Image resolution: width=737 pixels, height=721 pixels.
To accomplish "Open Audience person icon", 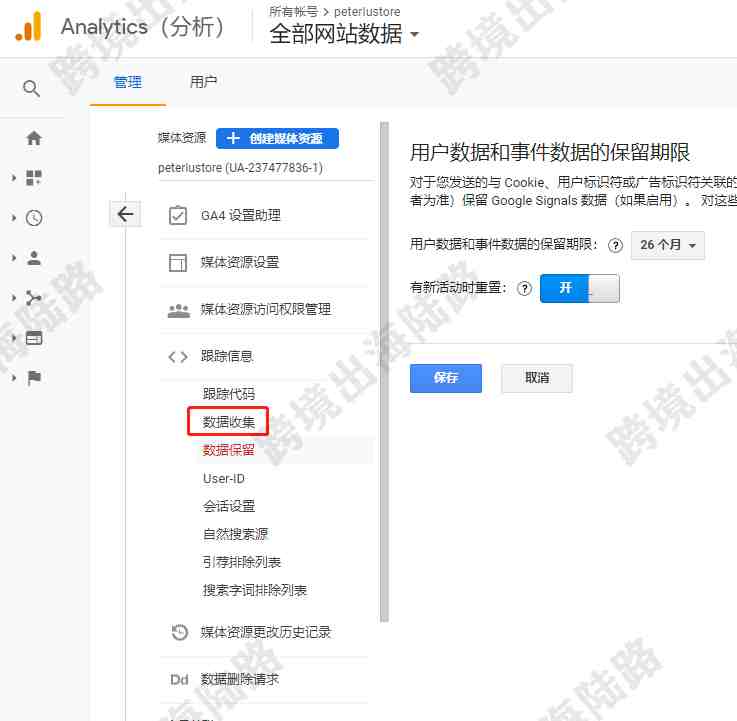I will [x=34, y=258].
